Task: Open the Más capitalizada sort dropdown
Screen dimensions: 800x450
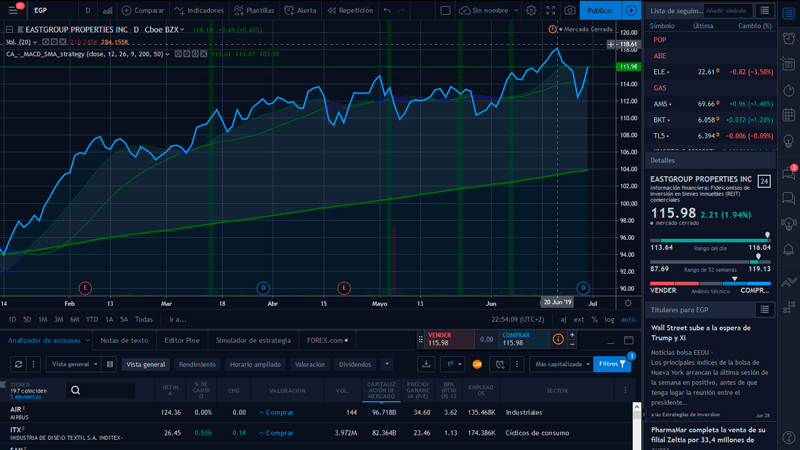Action: click(x=561, y=364)
